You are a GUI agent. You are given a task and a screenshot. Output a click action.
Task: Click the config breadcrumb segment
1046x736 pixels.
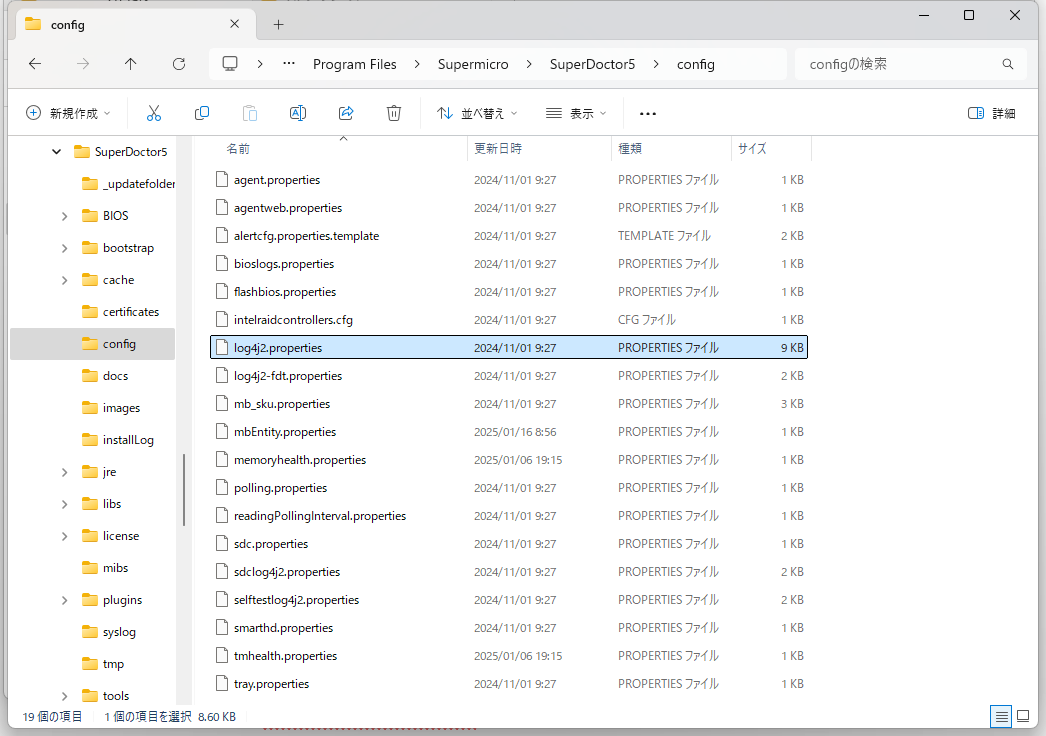click(696, 64)
